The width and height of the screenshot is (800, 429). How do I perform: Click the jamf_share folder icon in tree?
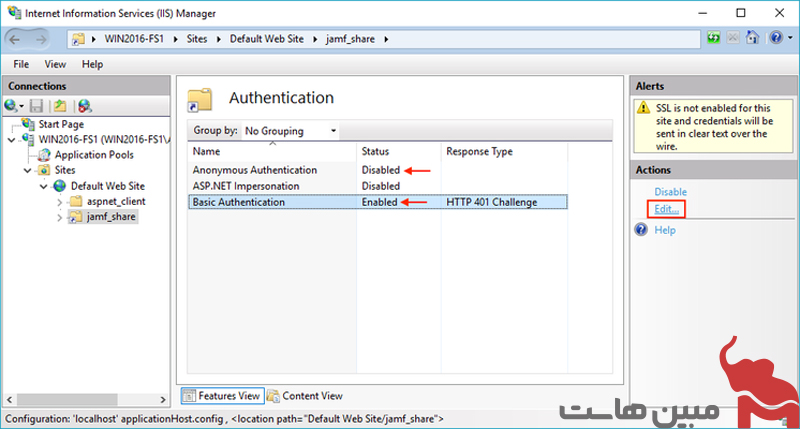pyautogui.click(x=76, y=217)
